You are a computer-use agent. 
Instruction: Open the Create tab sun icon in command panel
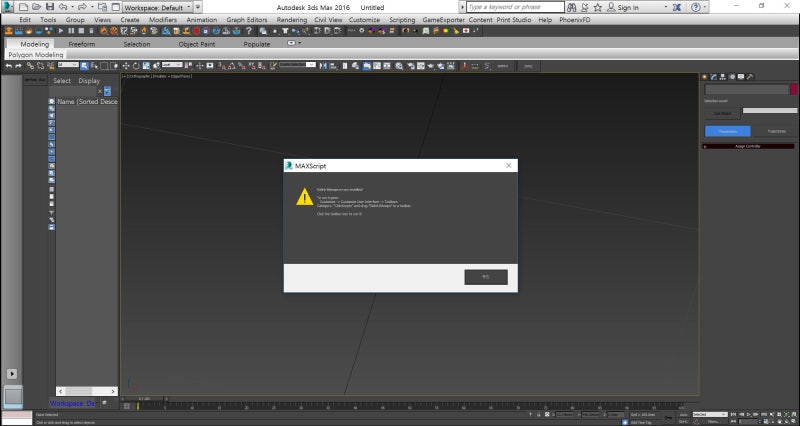click(705, 77)
